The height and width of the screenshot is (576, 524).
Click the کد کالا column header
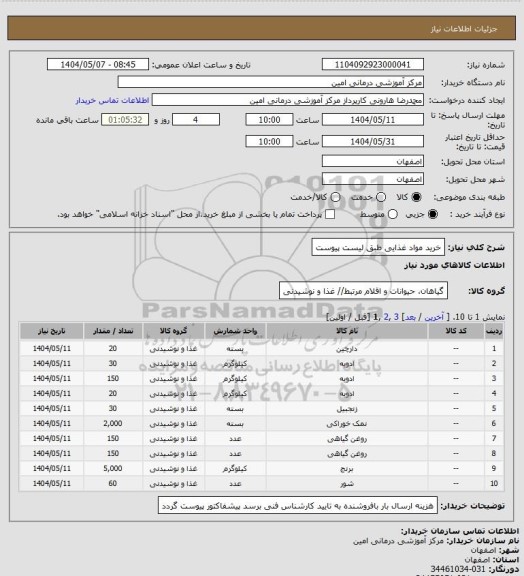tap(456, 331)
